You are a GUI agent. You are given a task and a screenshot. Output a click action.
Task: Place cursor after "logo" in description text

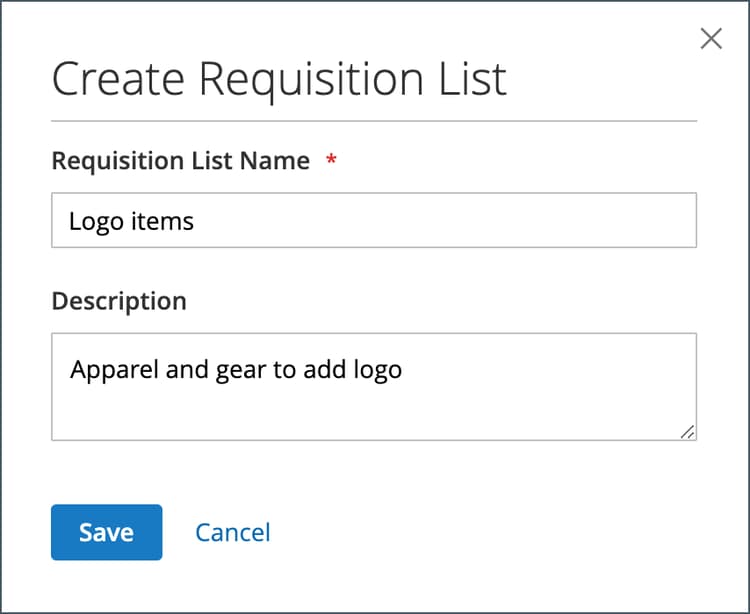[x=403, y=370]
